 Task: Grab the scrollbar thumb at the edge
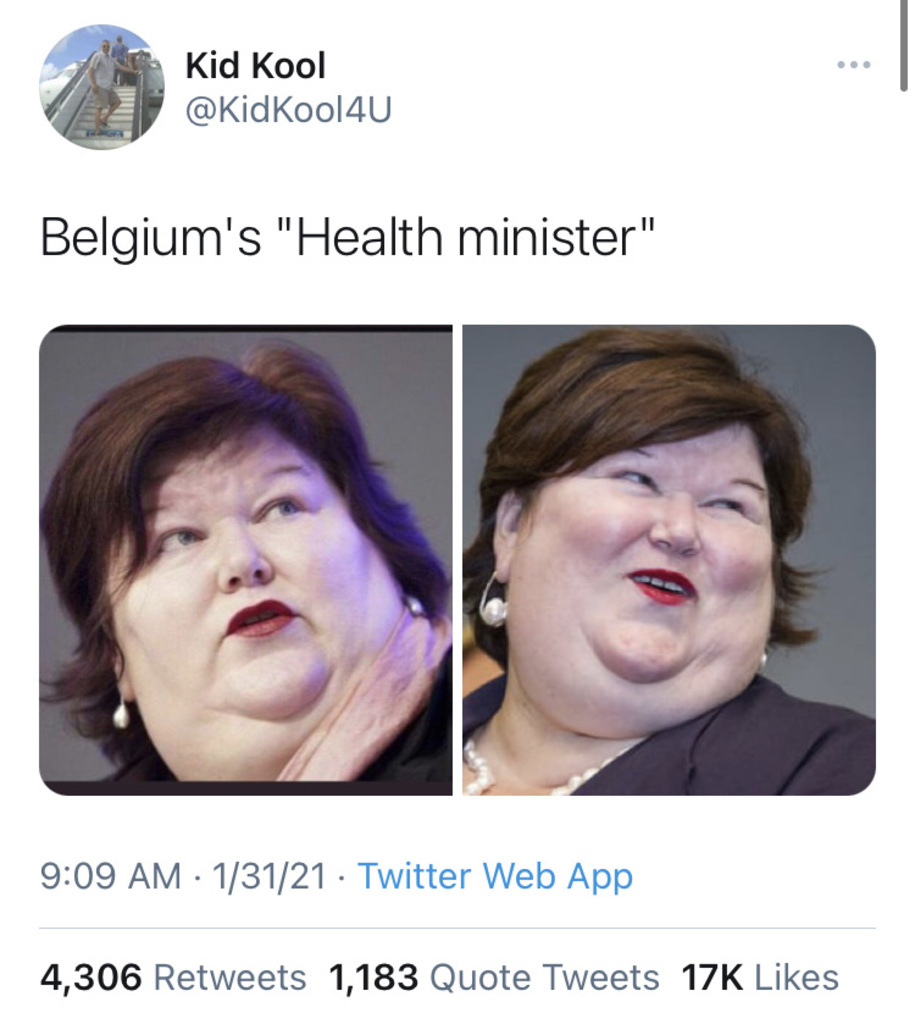click(x=903, y=44)
